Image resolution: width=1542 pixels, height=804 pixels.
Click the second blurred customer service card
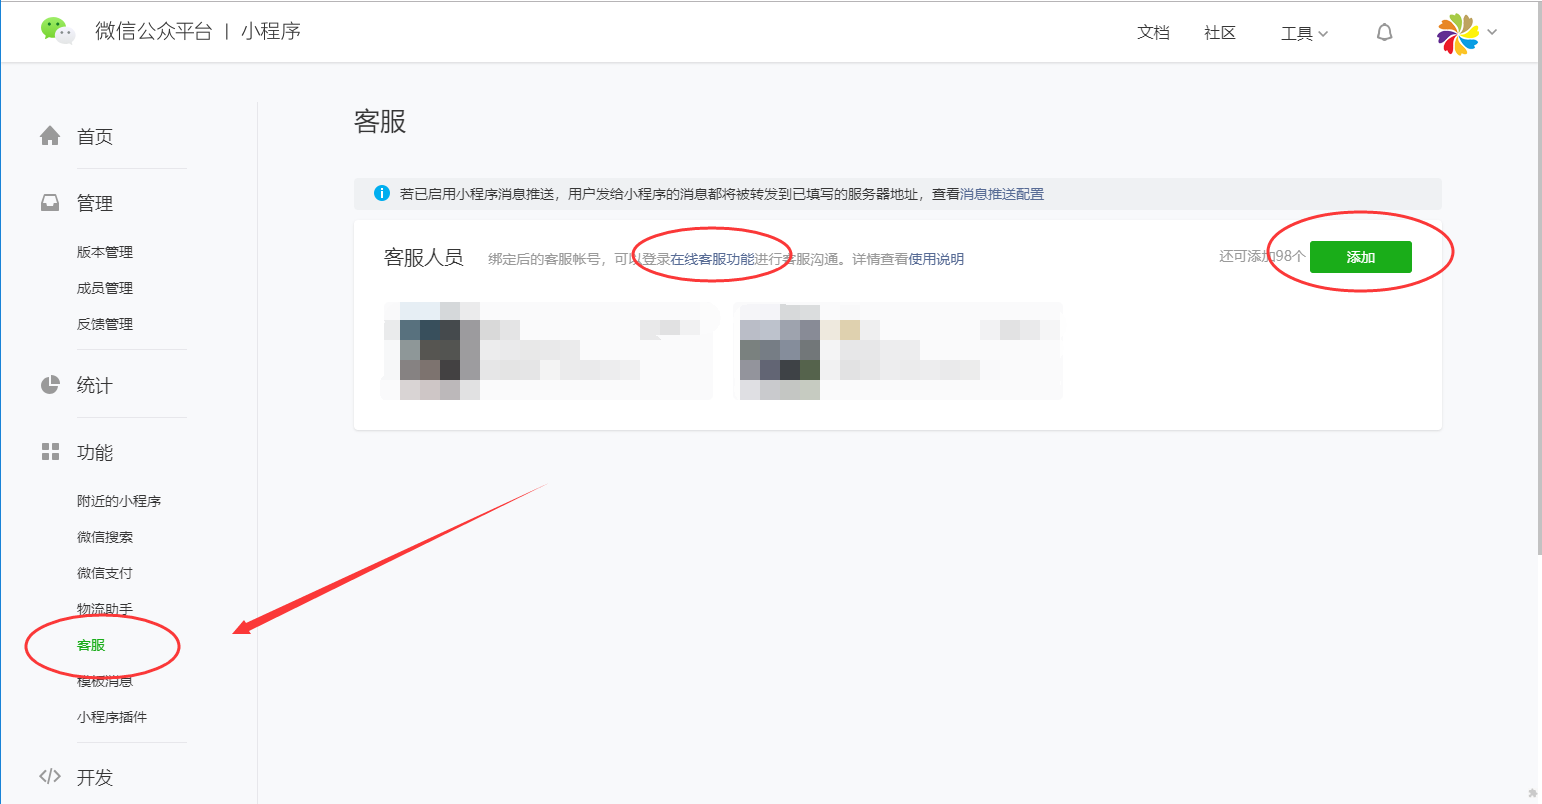[898, 350]
